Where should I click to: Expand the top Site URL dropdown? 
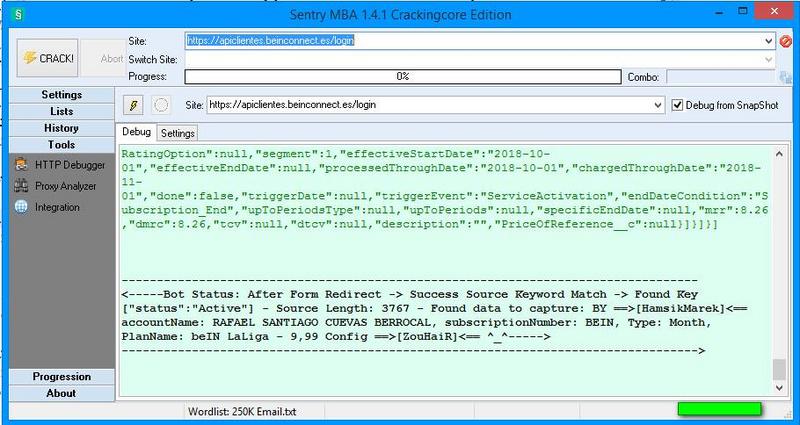tap(769, 41)
